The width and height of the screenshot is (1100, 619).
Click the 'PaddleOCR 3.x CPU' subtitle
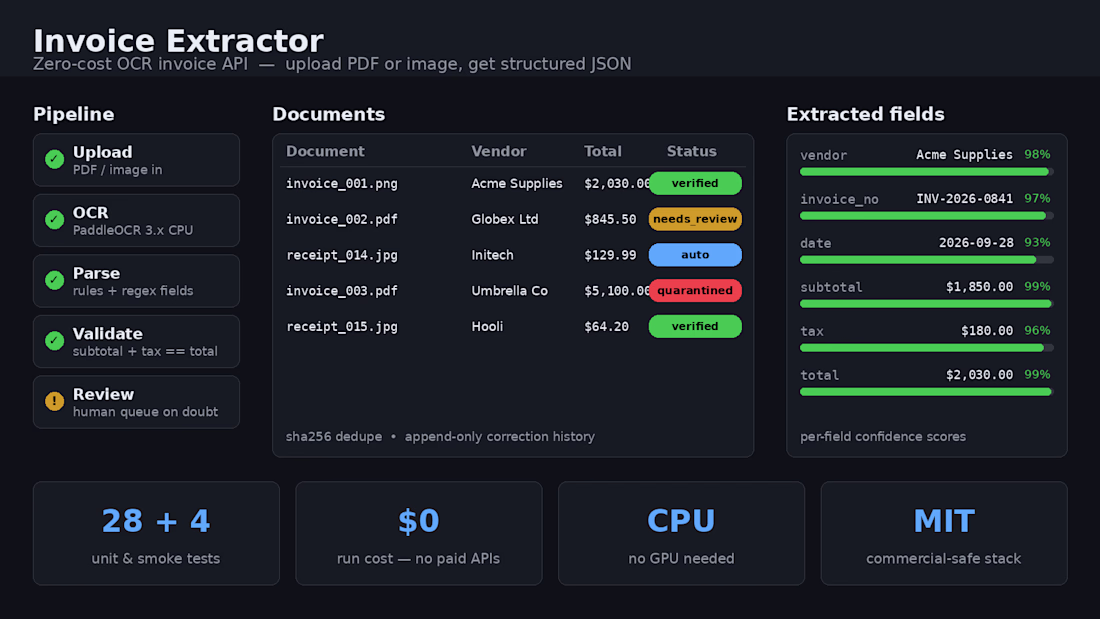pyautogui.click(x=133, y=230)
